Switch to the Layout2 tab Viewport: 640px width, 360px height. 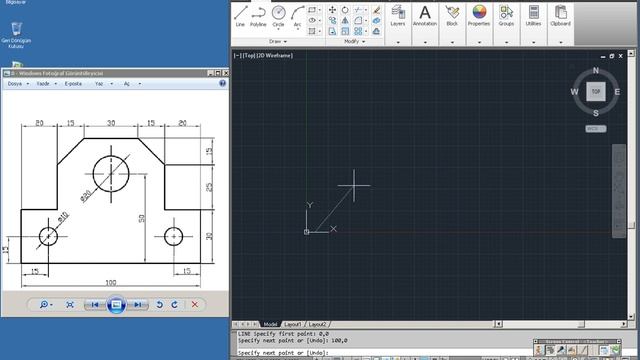point(317,324)
